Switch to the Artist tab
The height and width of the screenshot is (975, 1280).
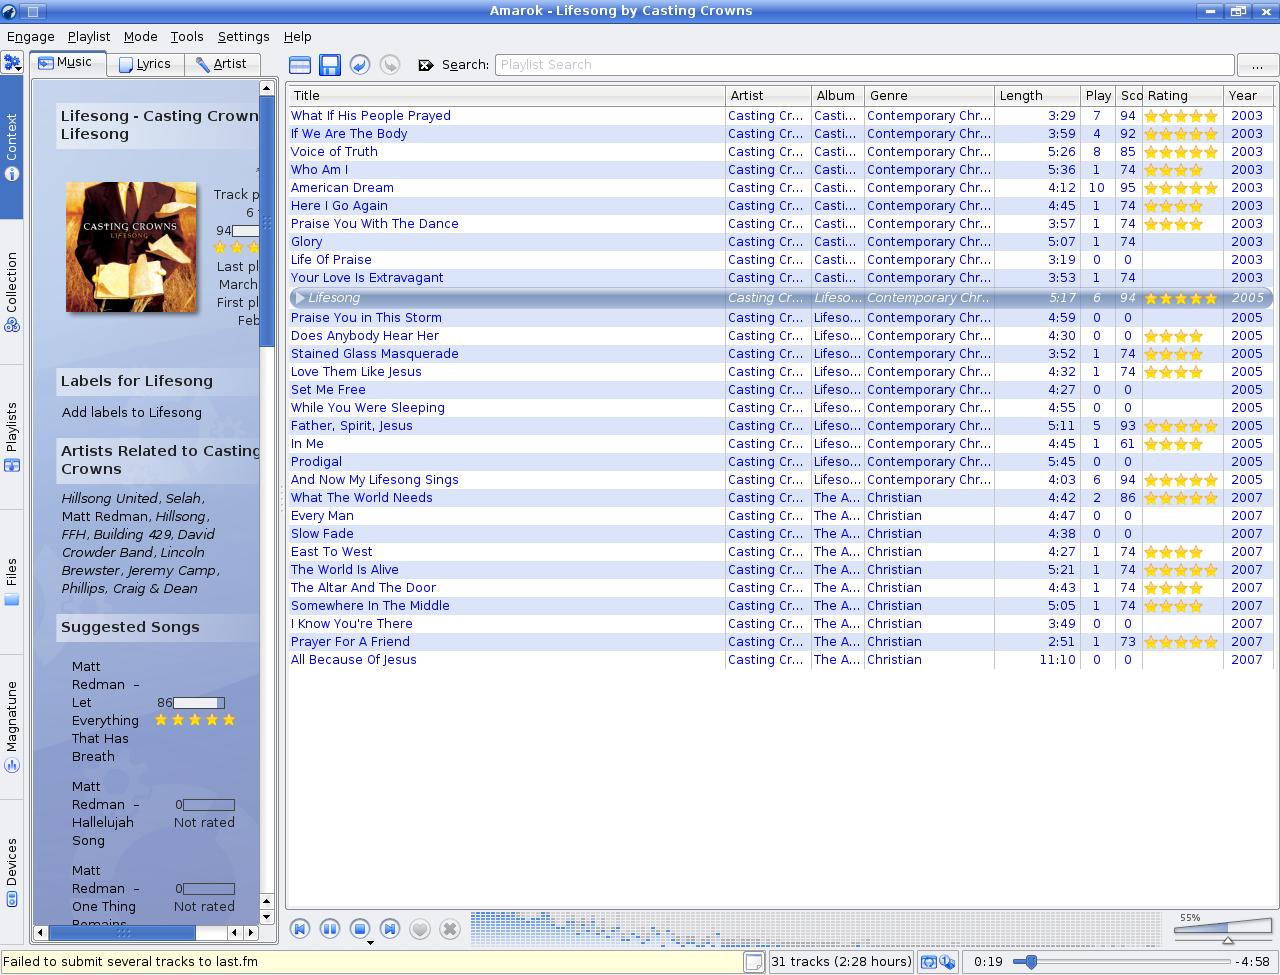click(222, 64)
